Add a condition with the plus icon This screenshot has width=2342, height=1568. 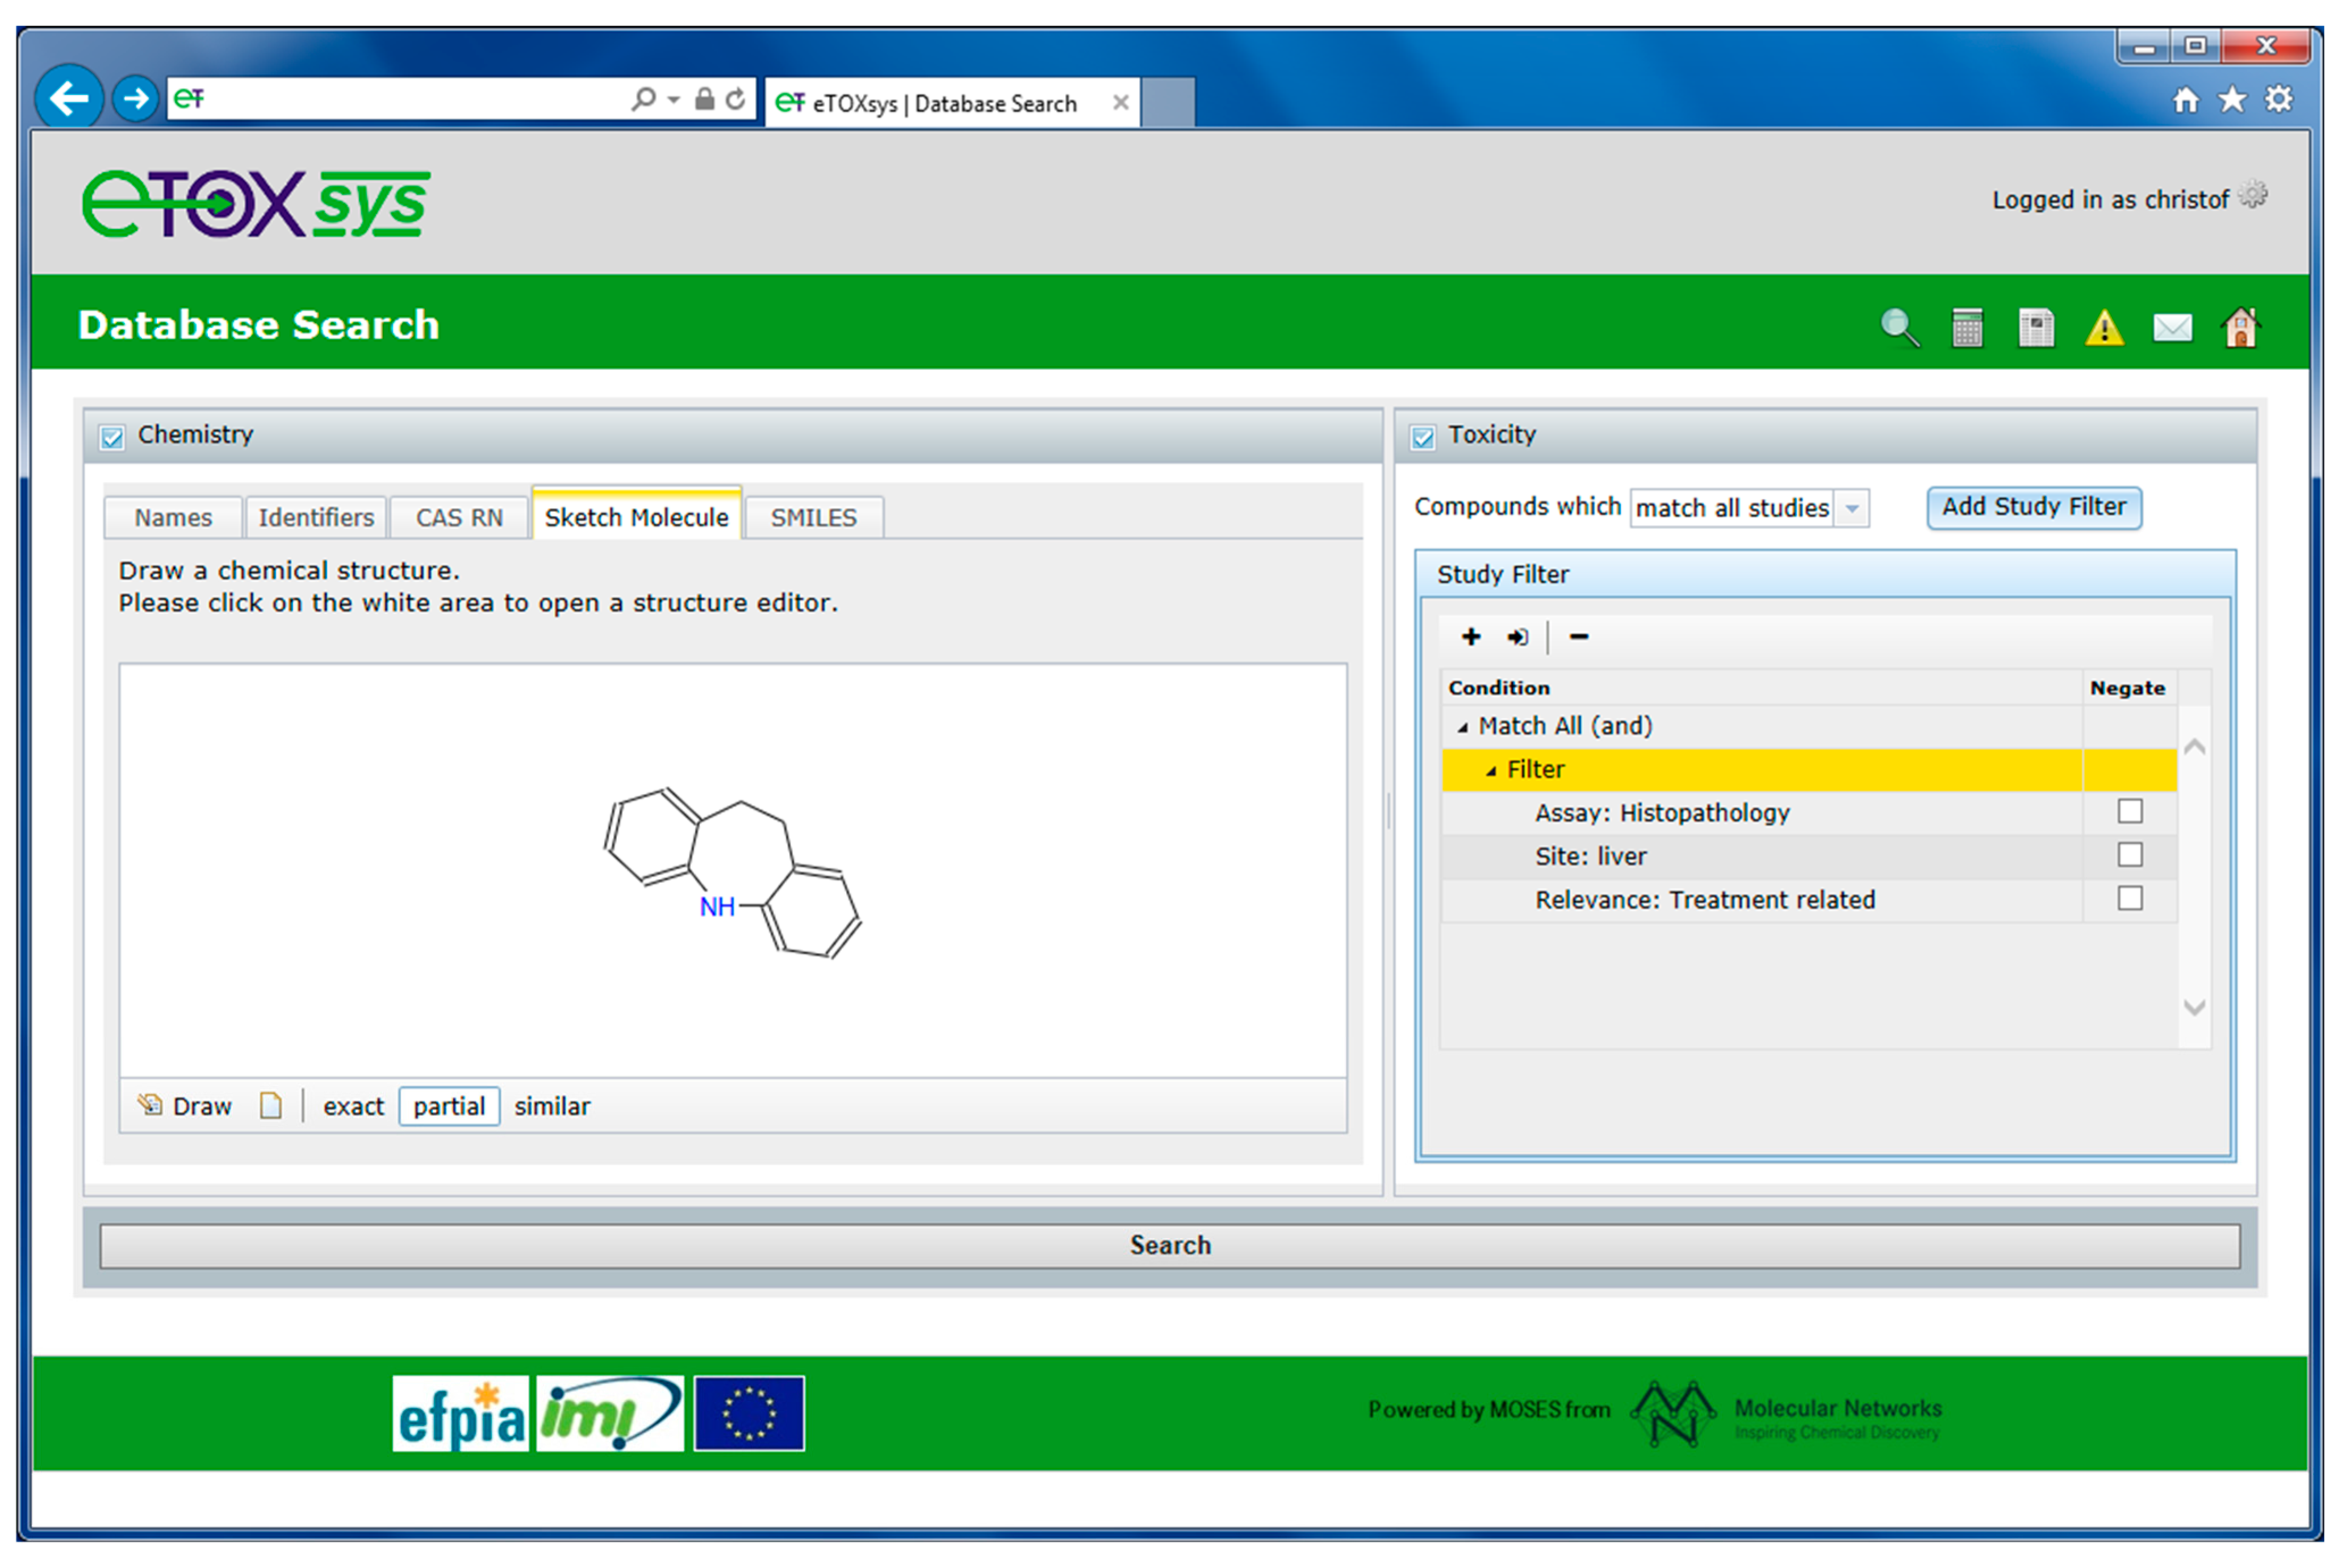click(1471, 637)
